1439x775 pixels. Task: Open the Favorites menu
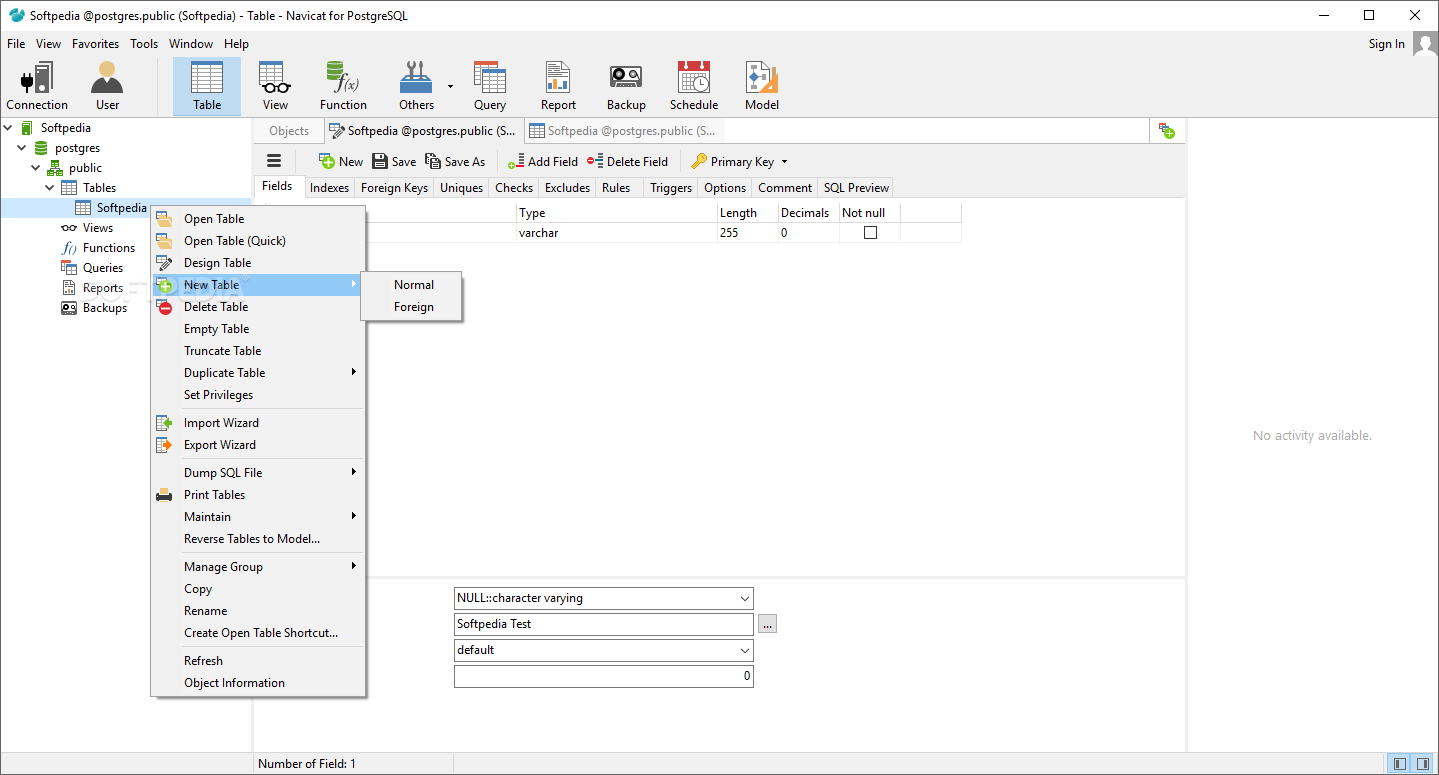(95, 44)
